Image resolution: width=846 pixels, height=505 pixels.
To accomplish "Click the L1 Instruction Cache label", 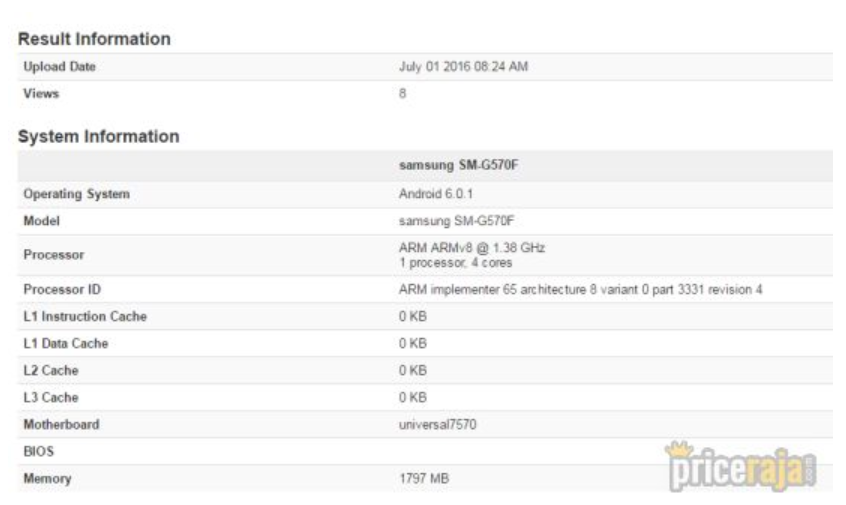I will point(85,317).
